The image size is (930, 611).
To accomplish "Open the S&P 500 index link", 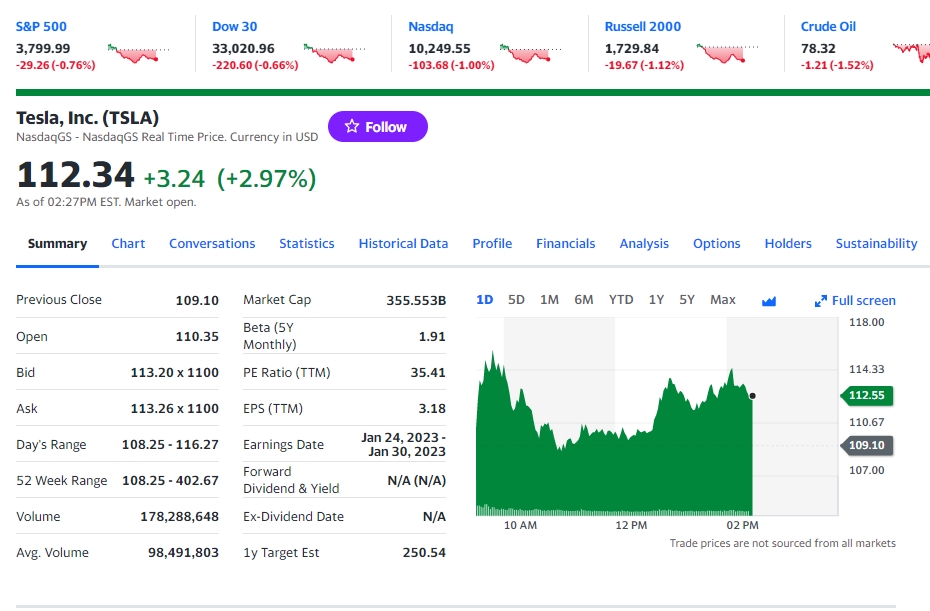I will [x=42, y=27].
